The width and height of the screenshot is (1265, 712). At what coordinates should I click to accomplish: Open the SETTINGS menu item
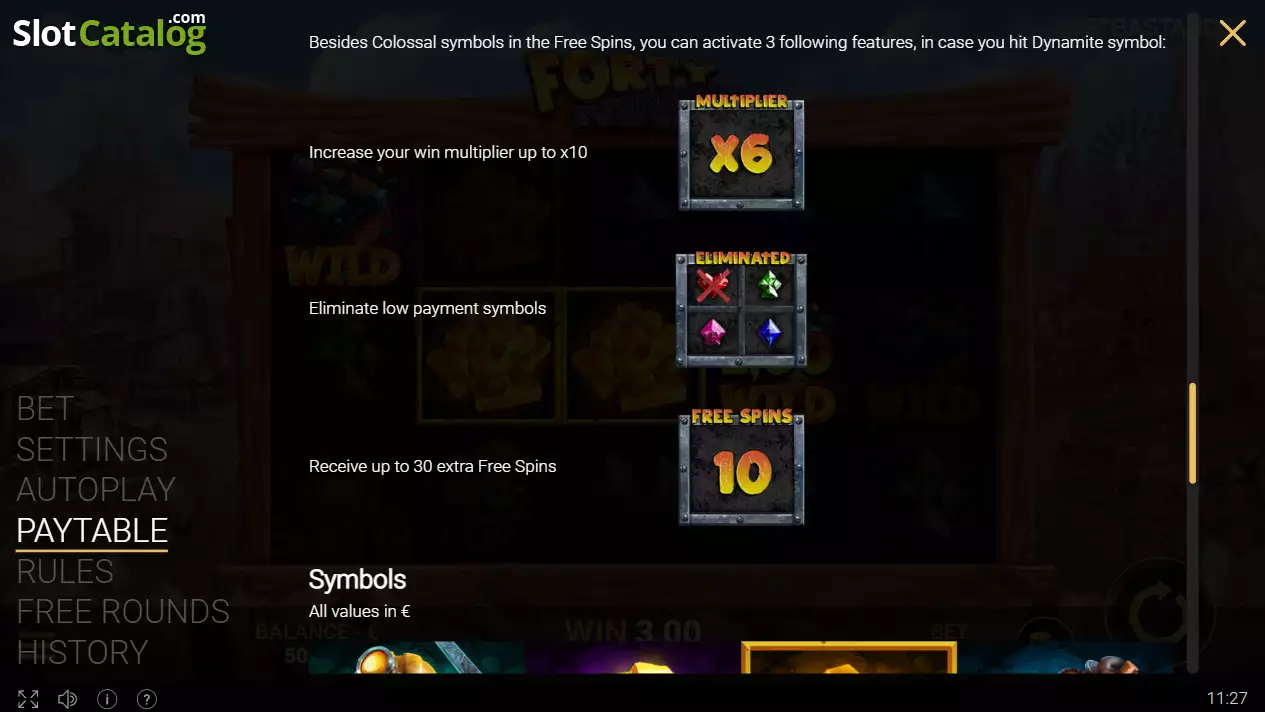(x=92, y=449)
